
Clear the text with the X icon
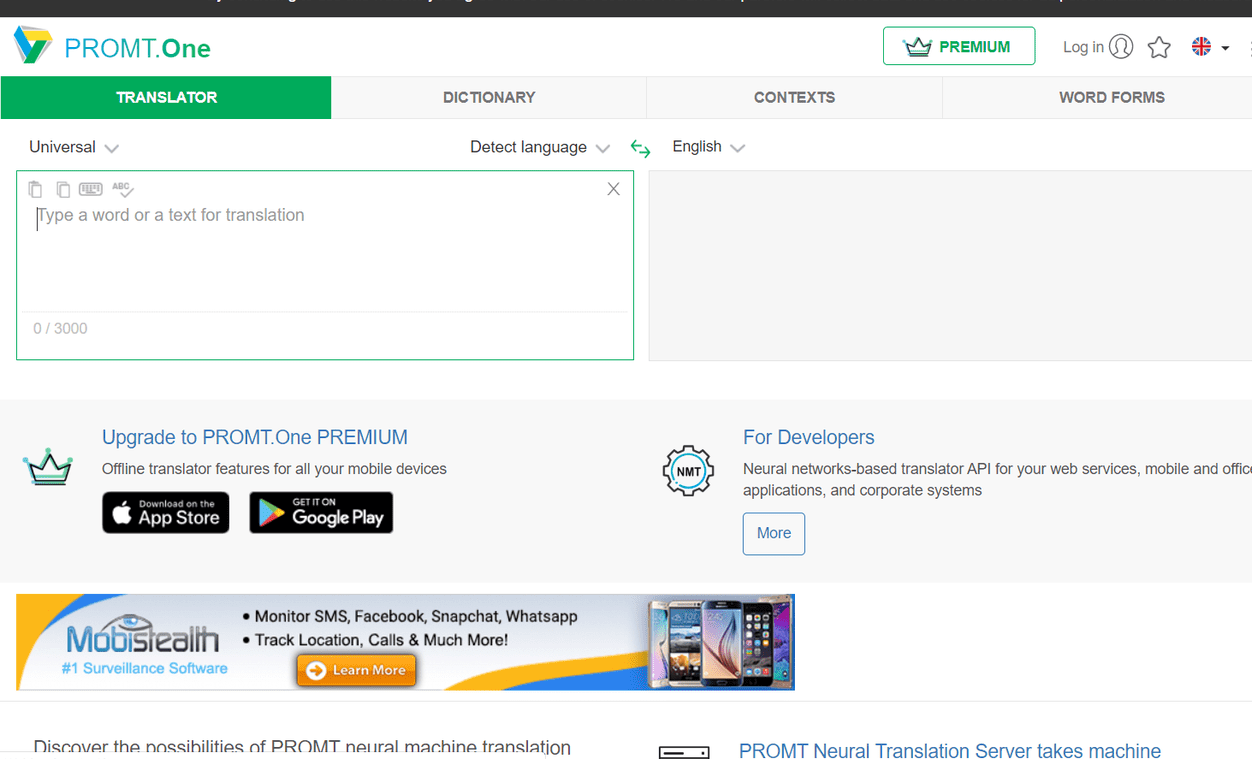(614, 189)
